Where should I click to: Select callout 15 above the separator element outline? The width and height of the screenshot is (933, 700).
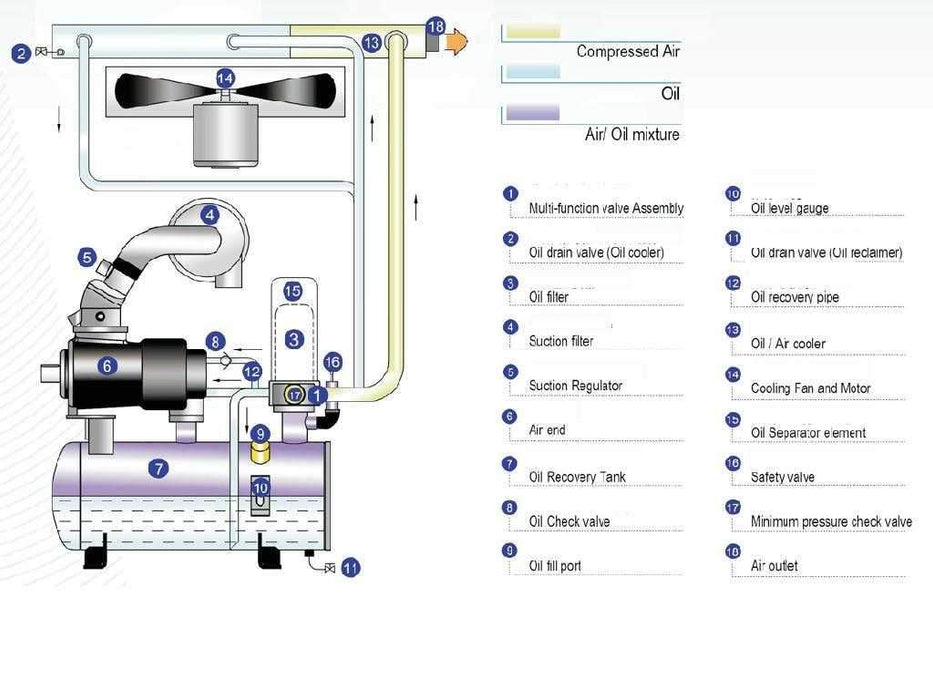[x=292, y=291]
